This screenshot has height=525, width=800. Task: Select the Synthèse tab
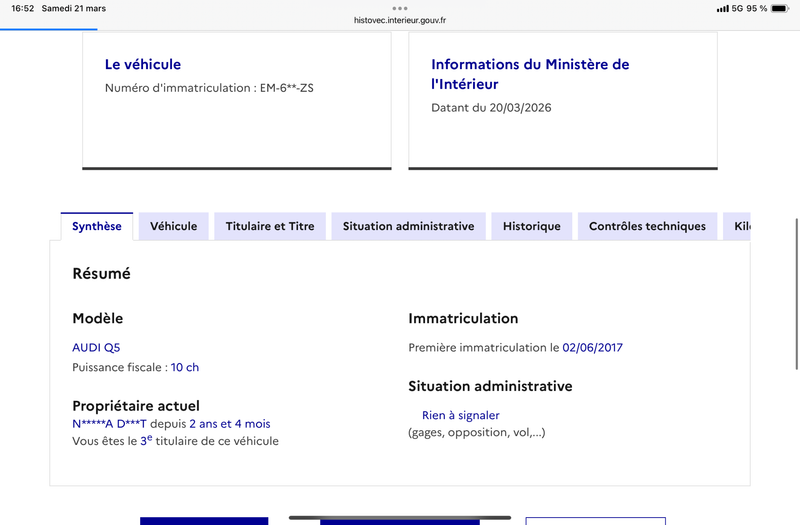pyautogui.click(x=97, y=226)
